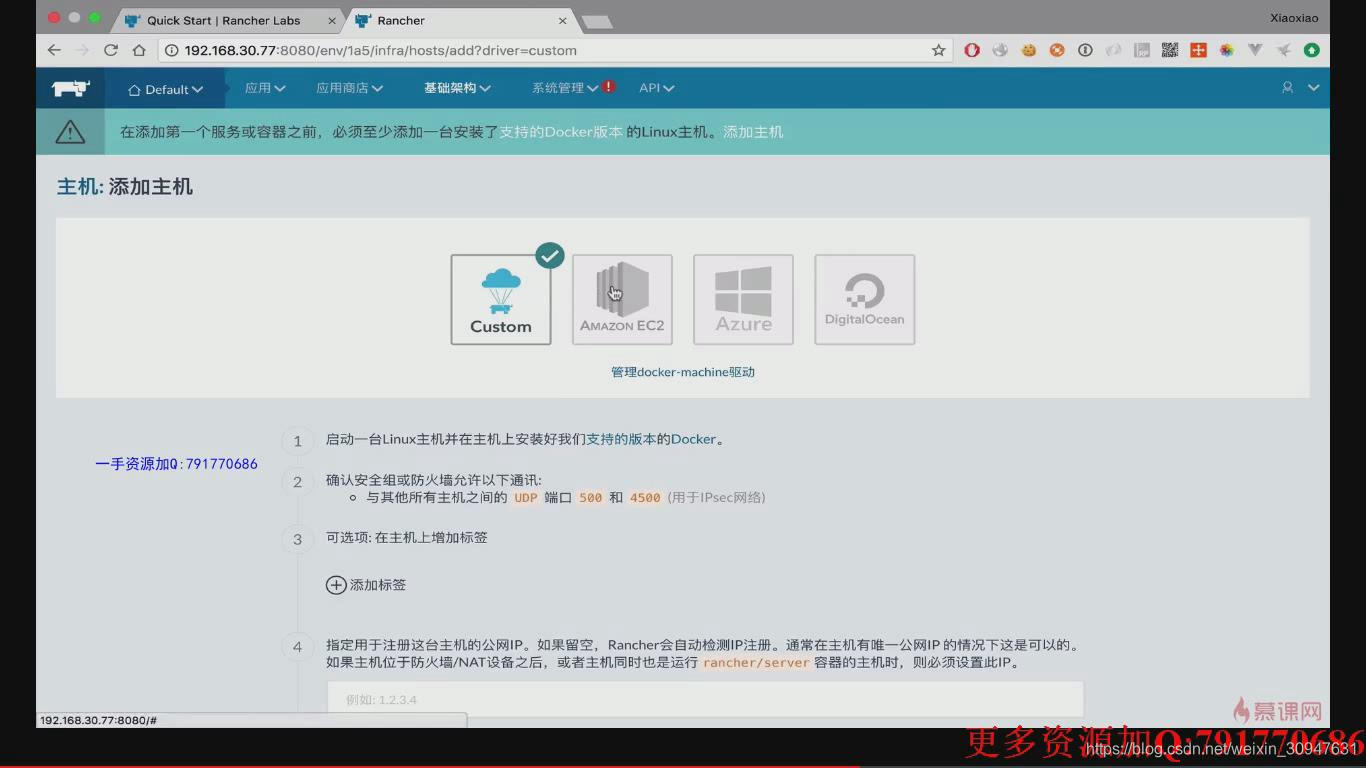Click the site info icon in address bar
Screen dimensions: 1366x768
172,50
